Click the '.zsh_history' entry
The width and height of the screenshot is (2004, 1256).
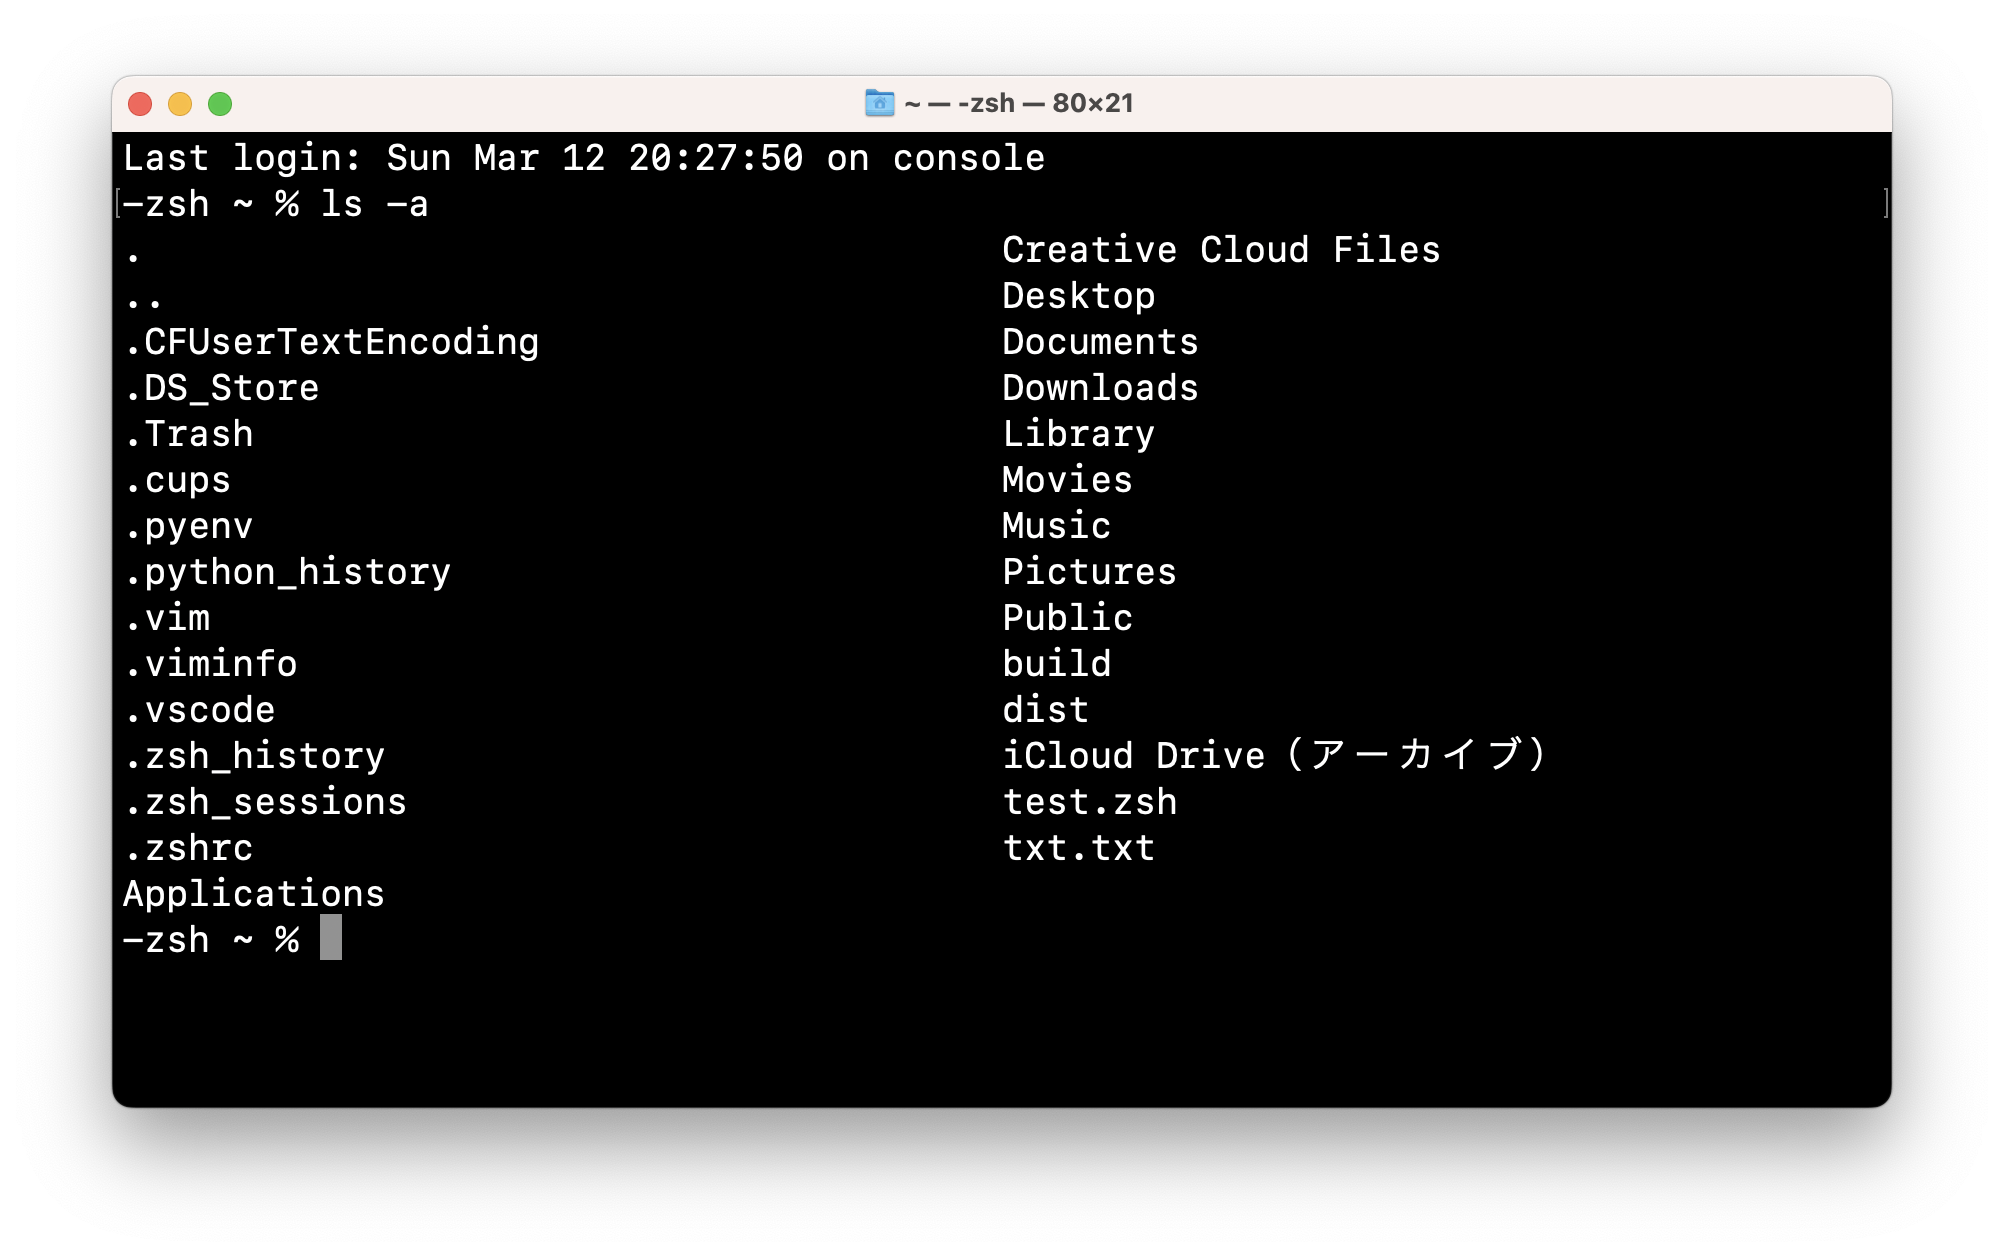(x=255, y=757)
